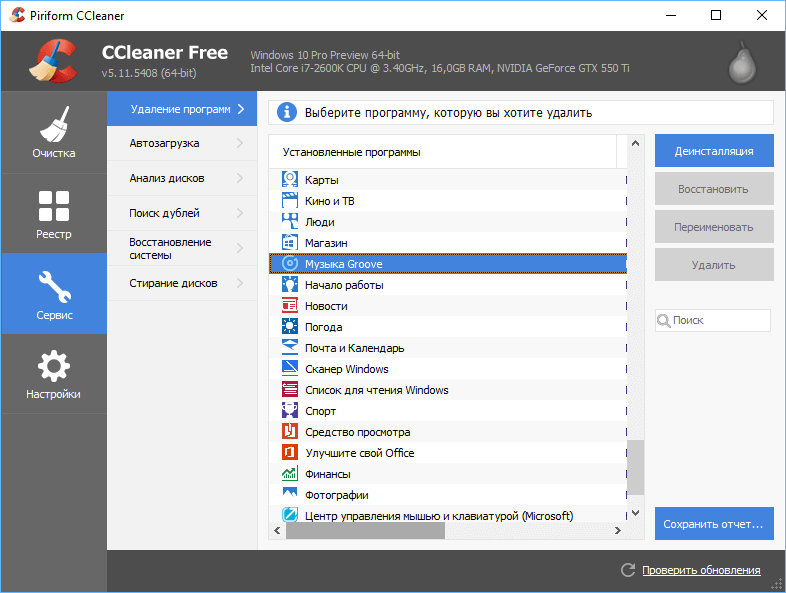Select the Сканер Windows row

coord(448,368)
